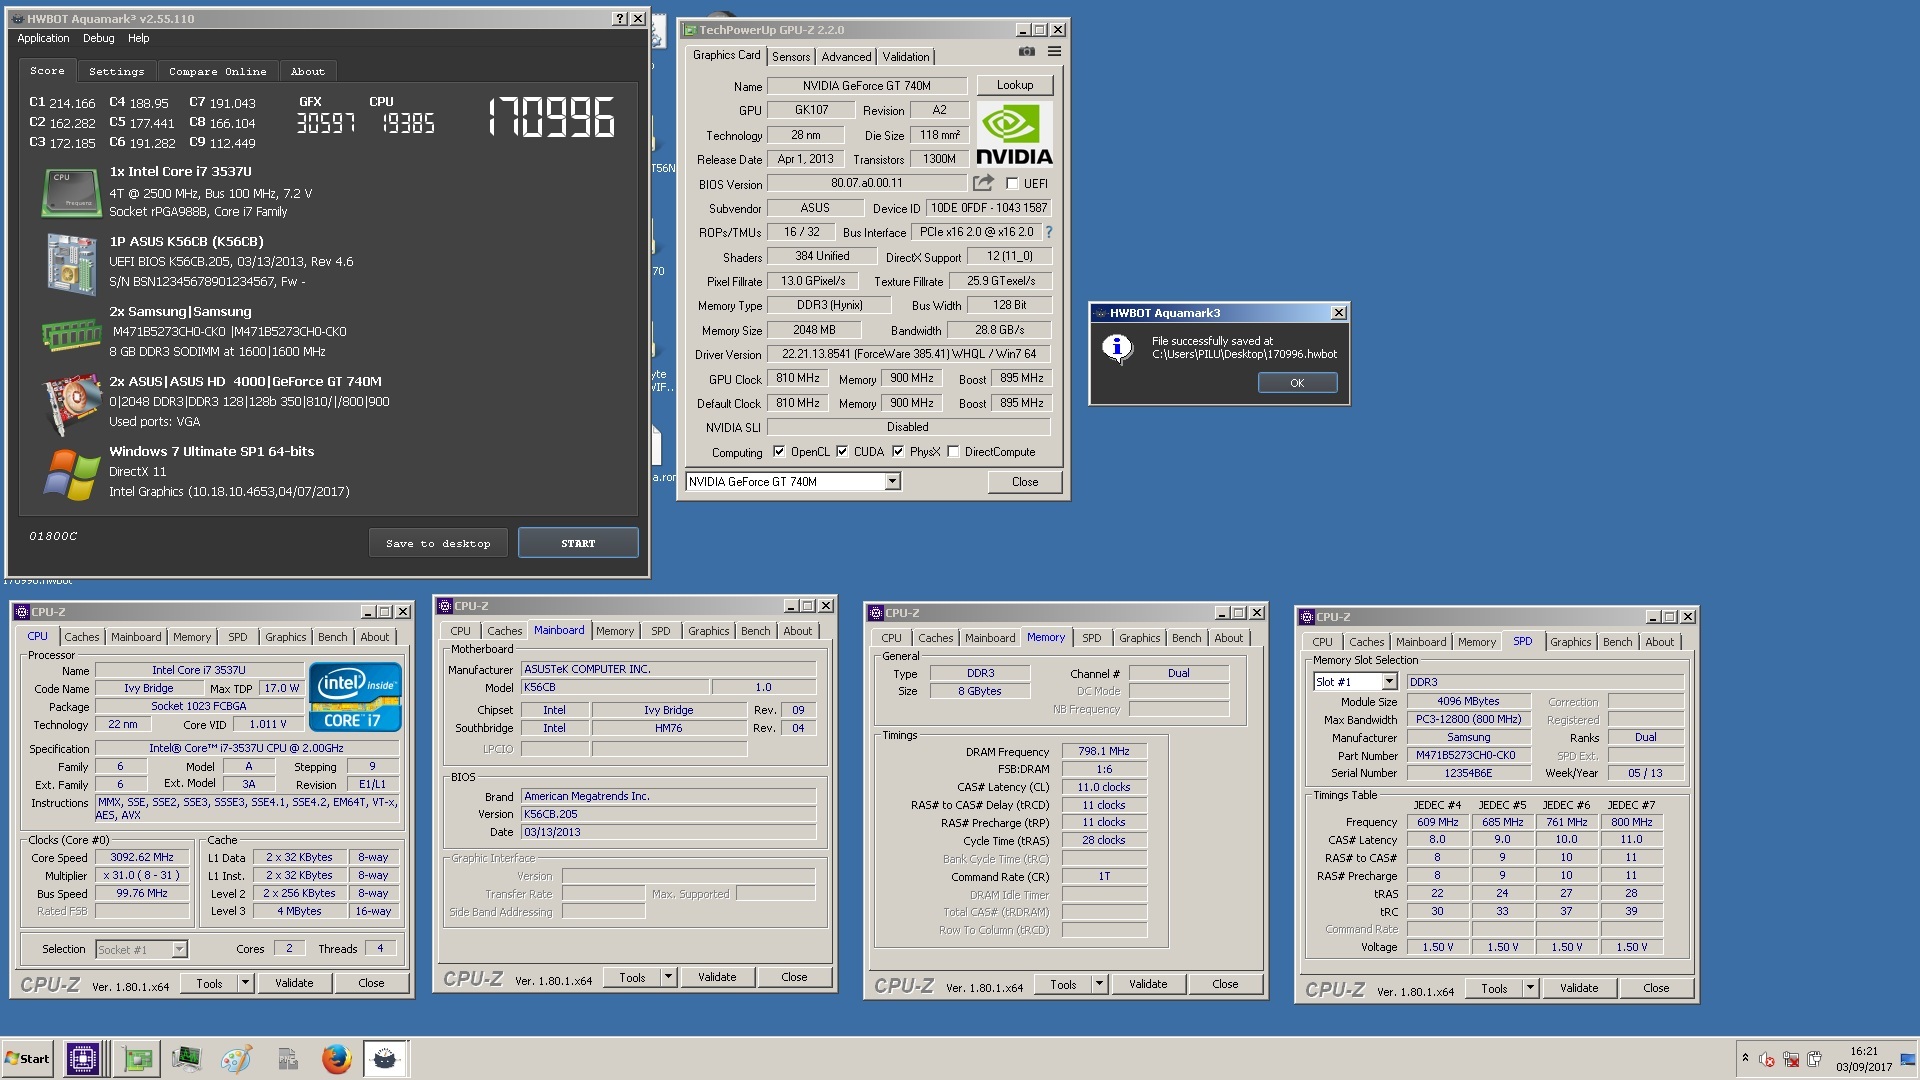This screenshot has height=1080, width=1920.
Task: Click Validate in CPU-Z Memory window
Action: click(1148, 984)
